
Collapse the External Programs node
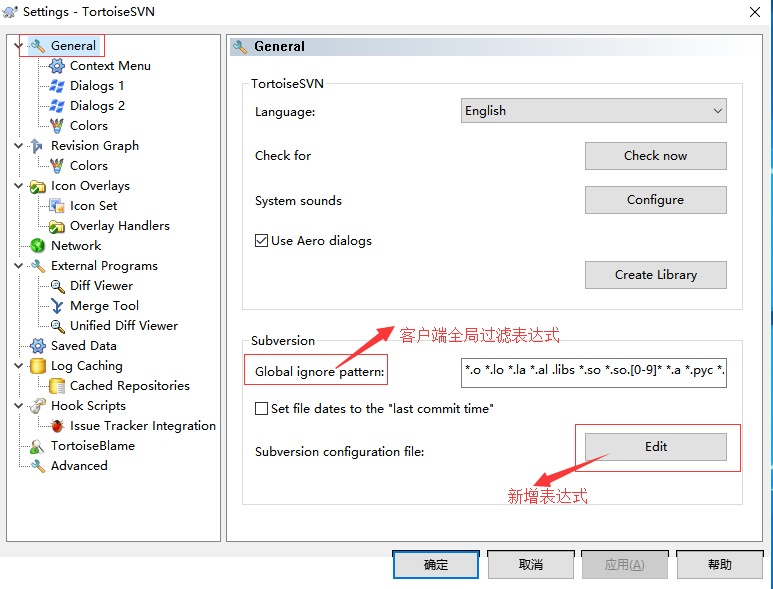click(x=18, y=266)
